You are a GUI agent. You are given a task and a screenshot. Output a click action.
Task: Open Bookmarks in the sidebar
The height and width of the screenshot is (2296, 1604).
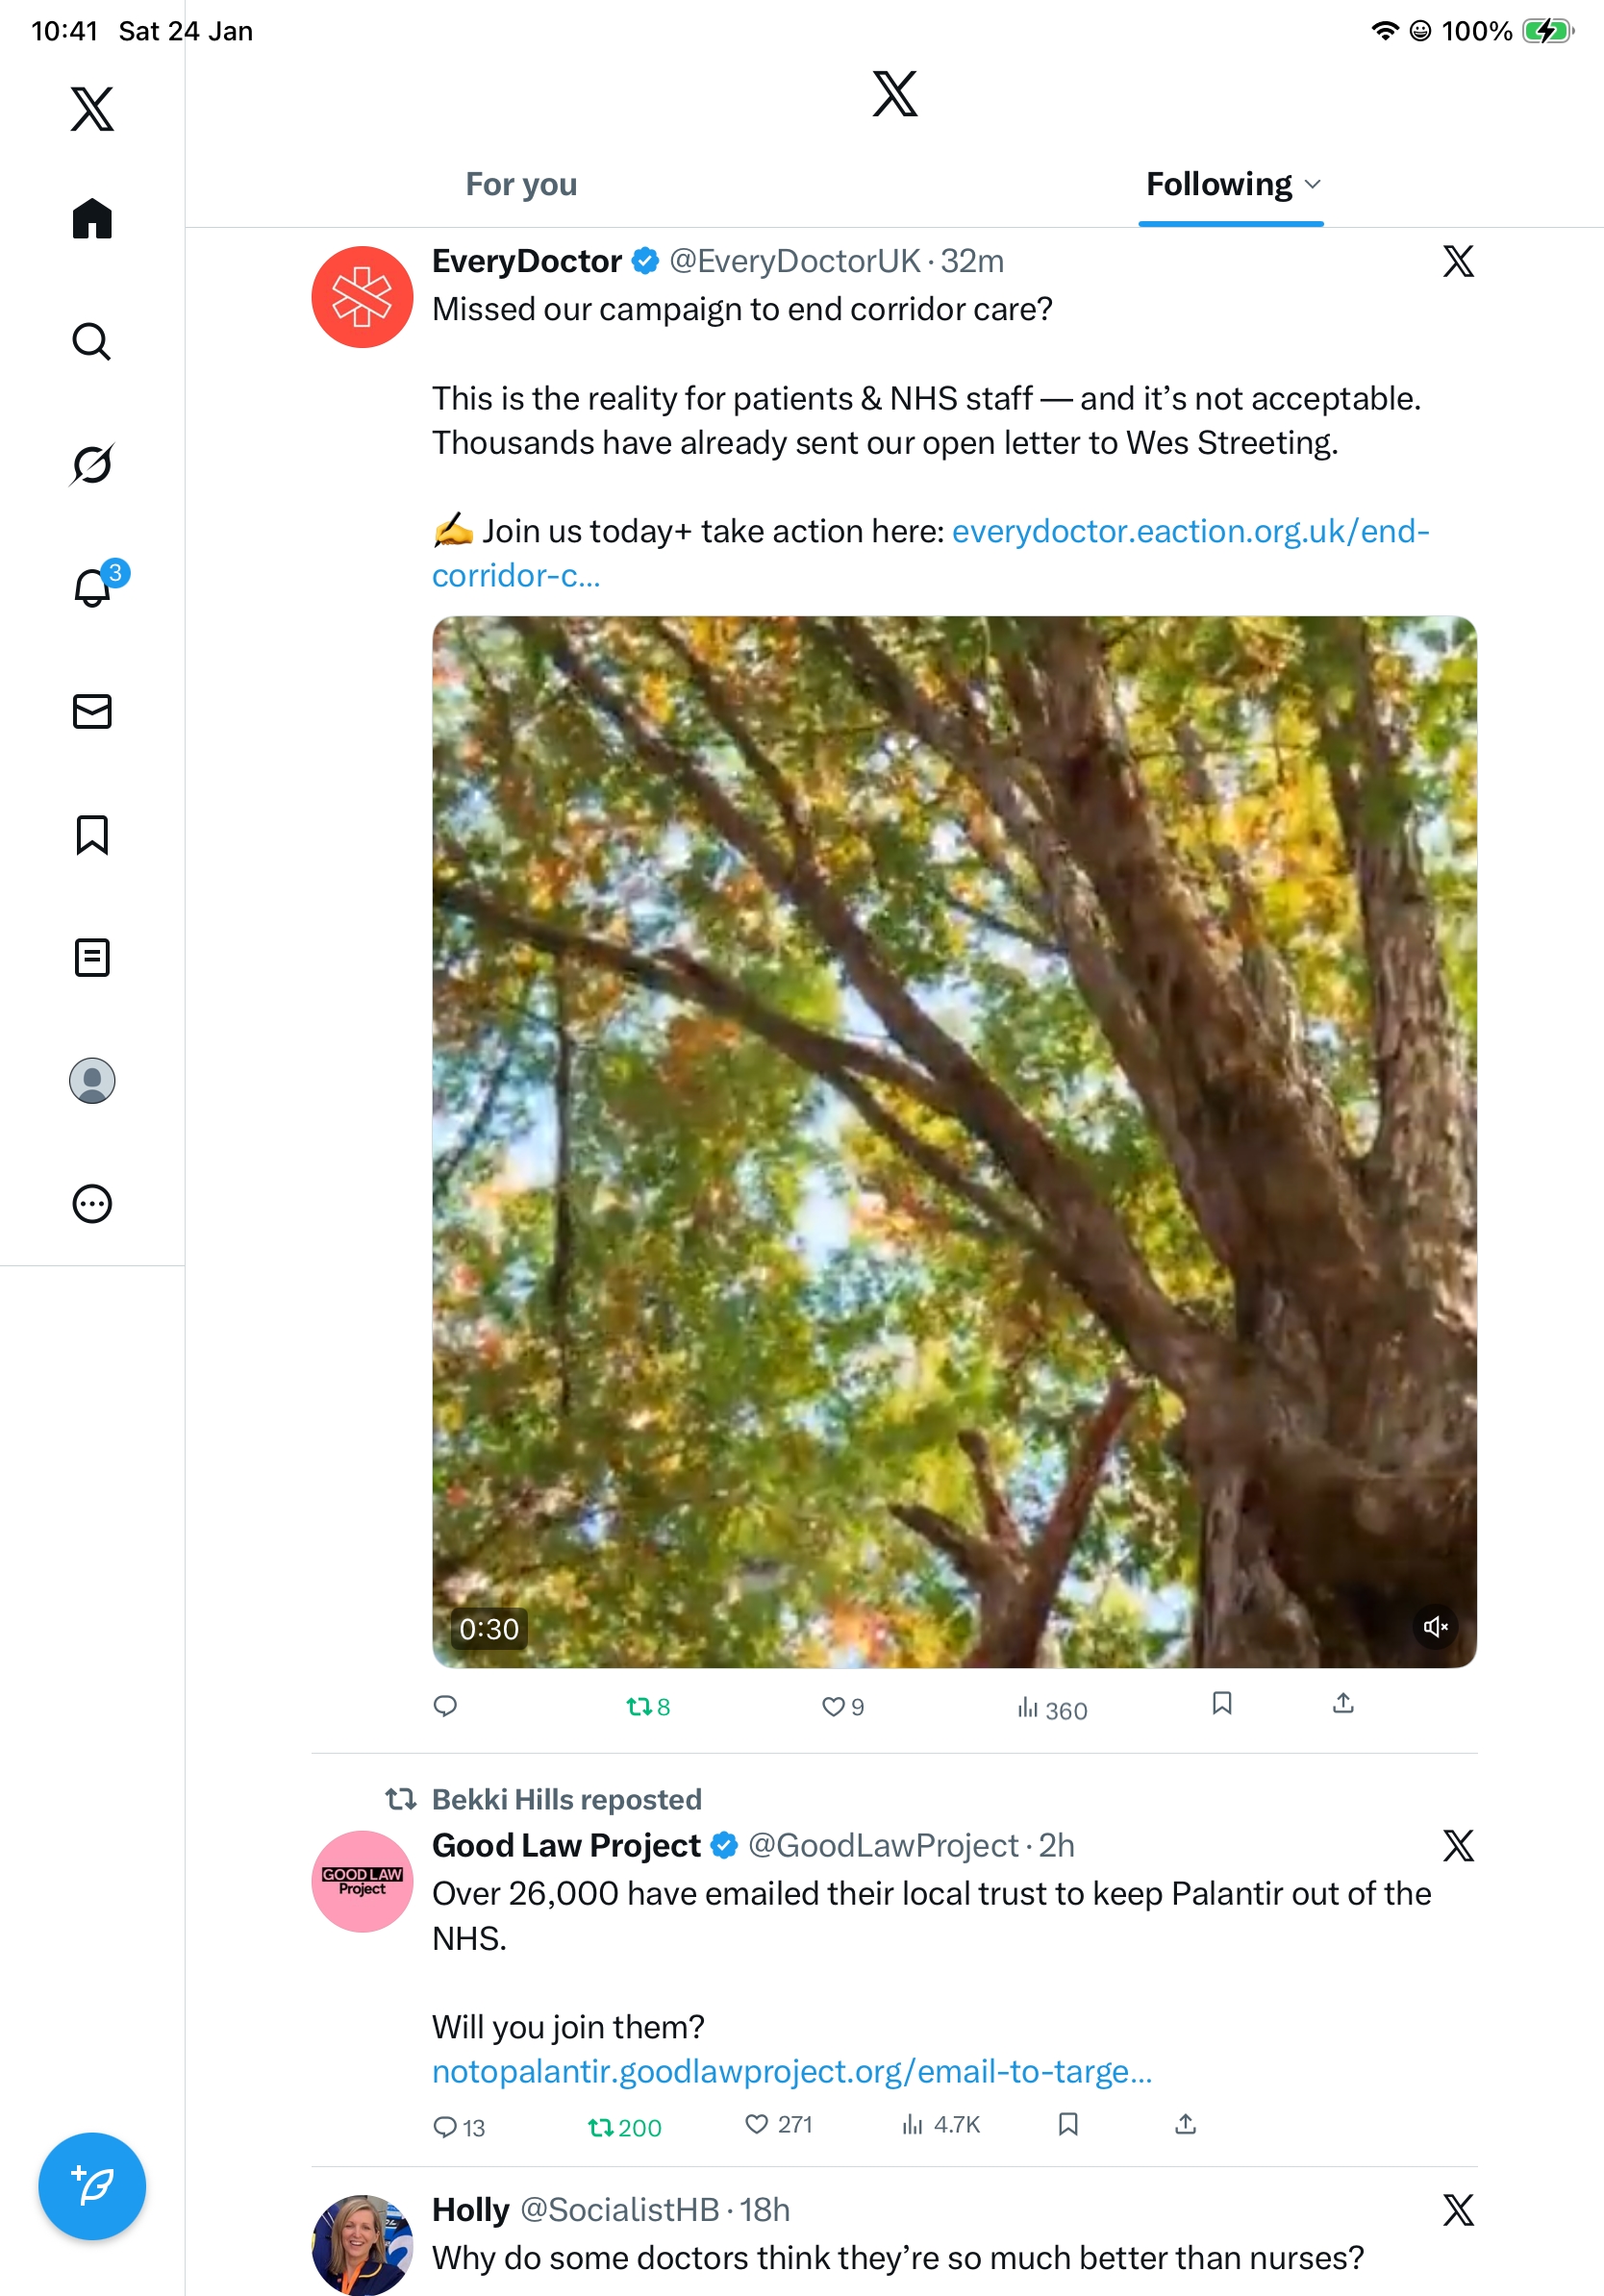point(92,834)
